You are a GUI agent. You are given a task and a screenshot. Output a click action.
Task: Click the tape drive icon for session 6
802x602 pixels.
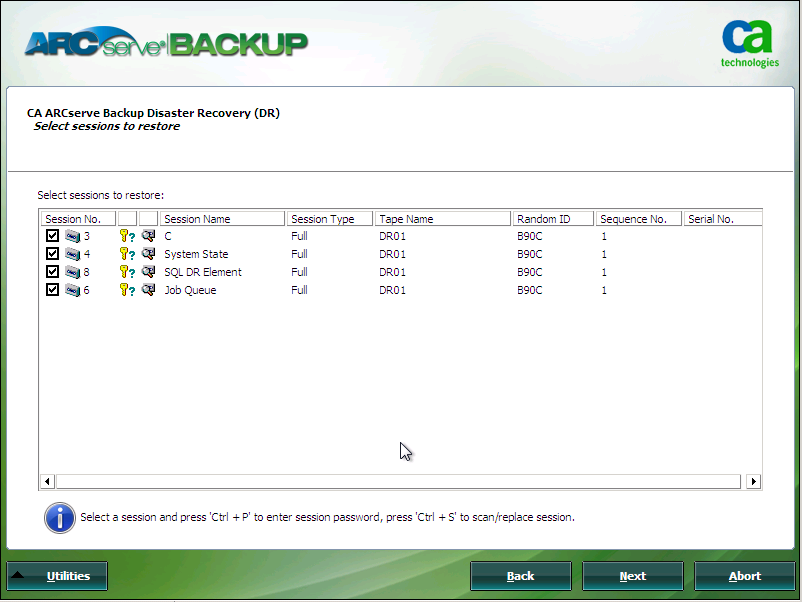coord(73,290)
